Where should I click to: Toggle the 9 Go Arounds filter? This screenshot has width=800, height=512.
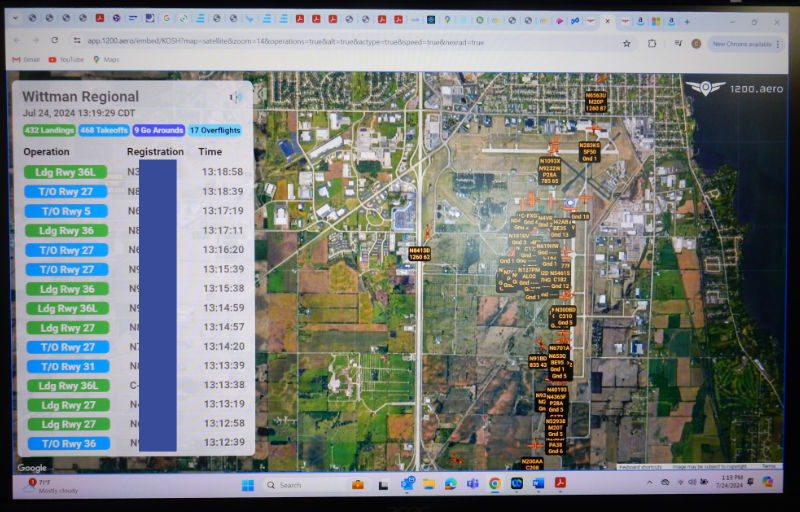tap(158, 130)
